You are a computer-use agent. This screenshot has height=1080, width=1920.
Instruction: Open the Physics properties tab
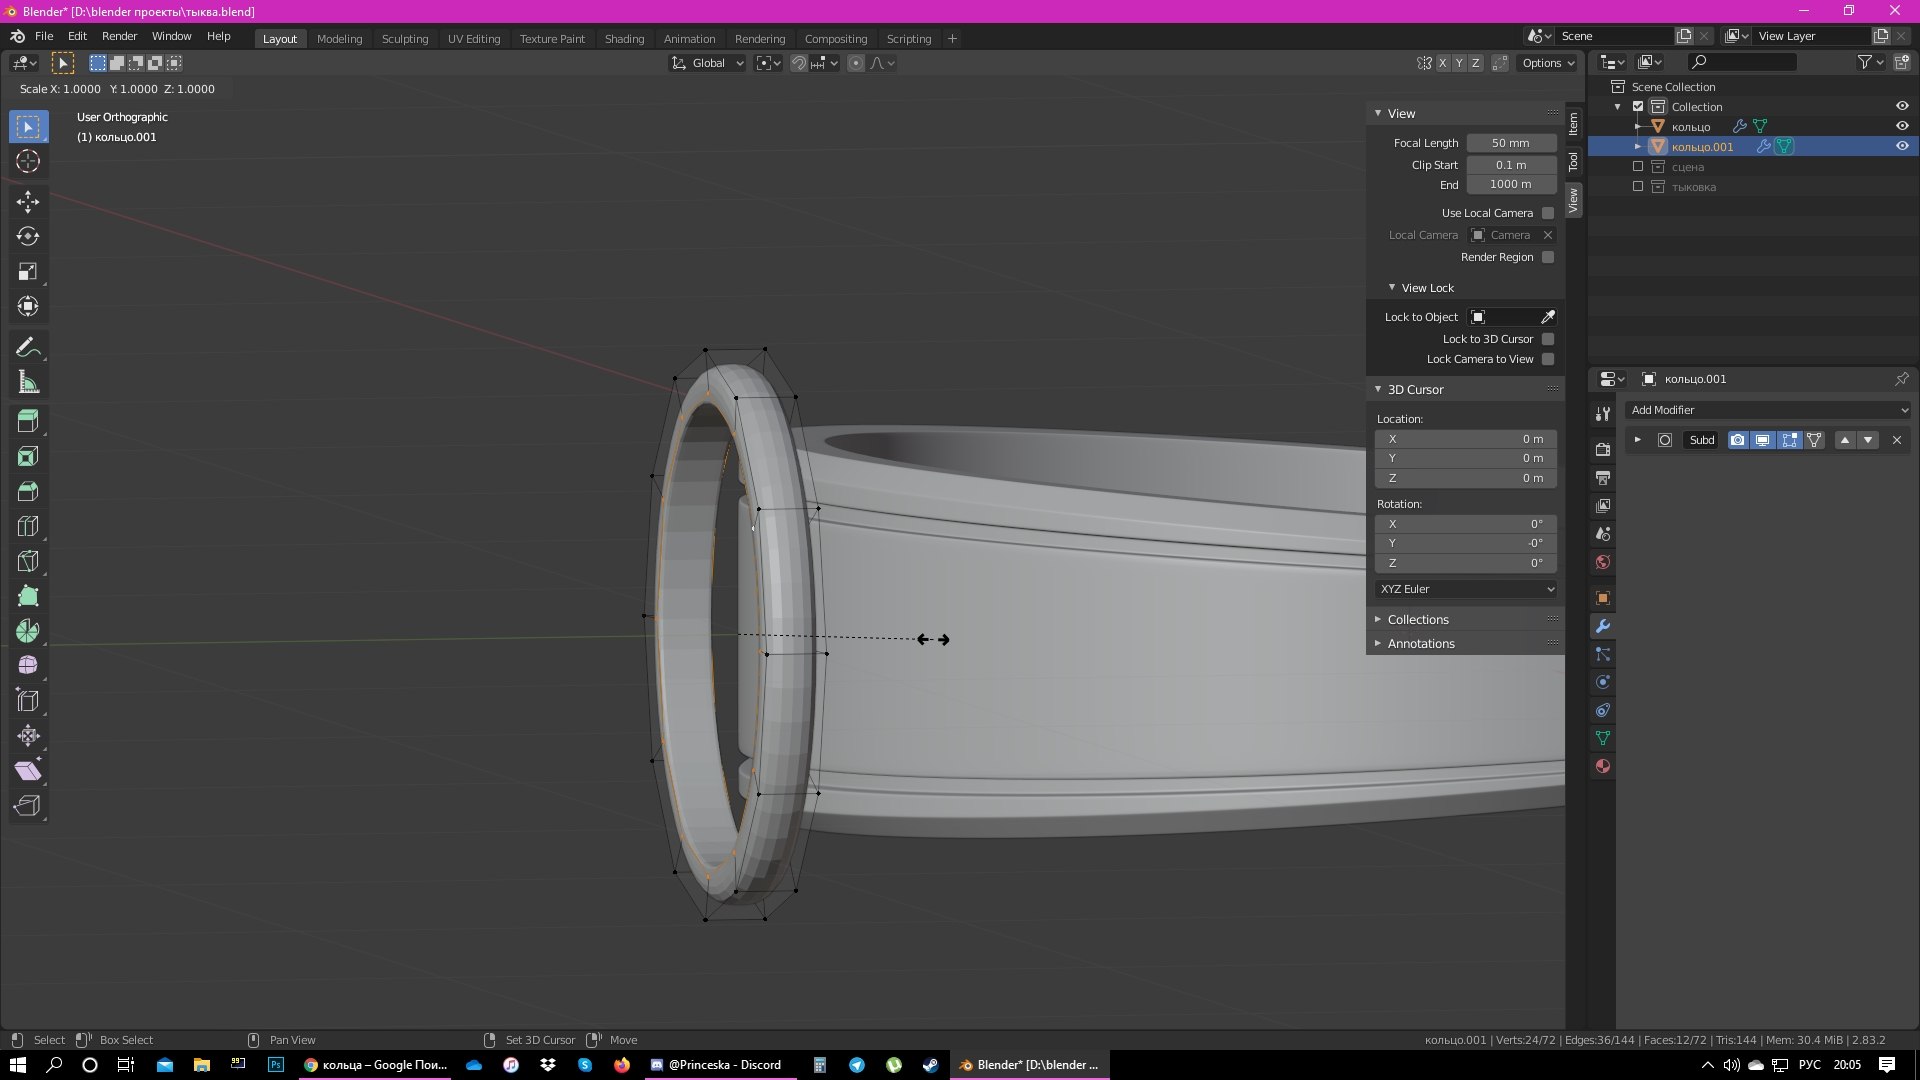click(x=1603, y=682)
